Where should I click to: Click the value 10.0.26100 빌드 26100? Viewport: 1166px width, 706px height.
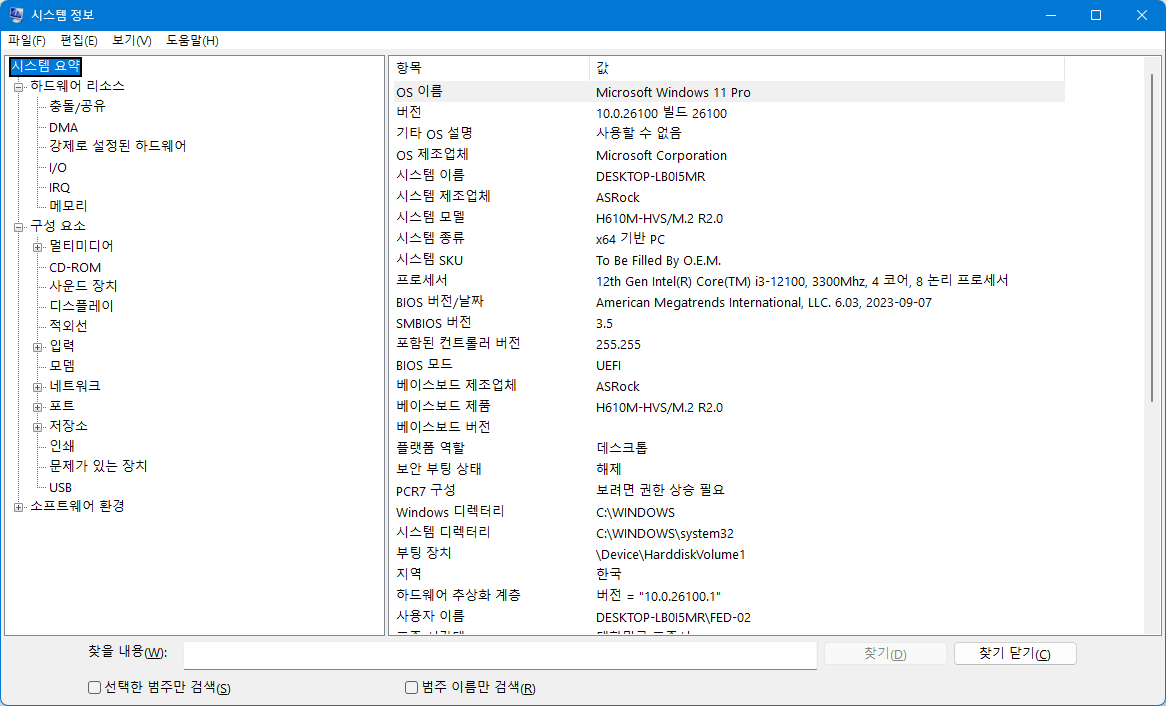(661, 113)
